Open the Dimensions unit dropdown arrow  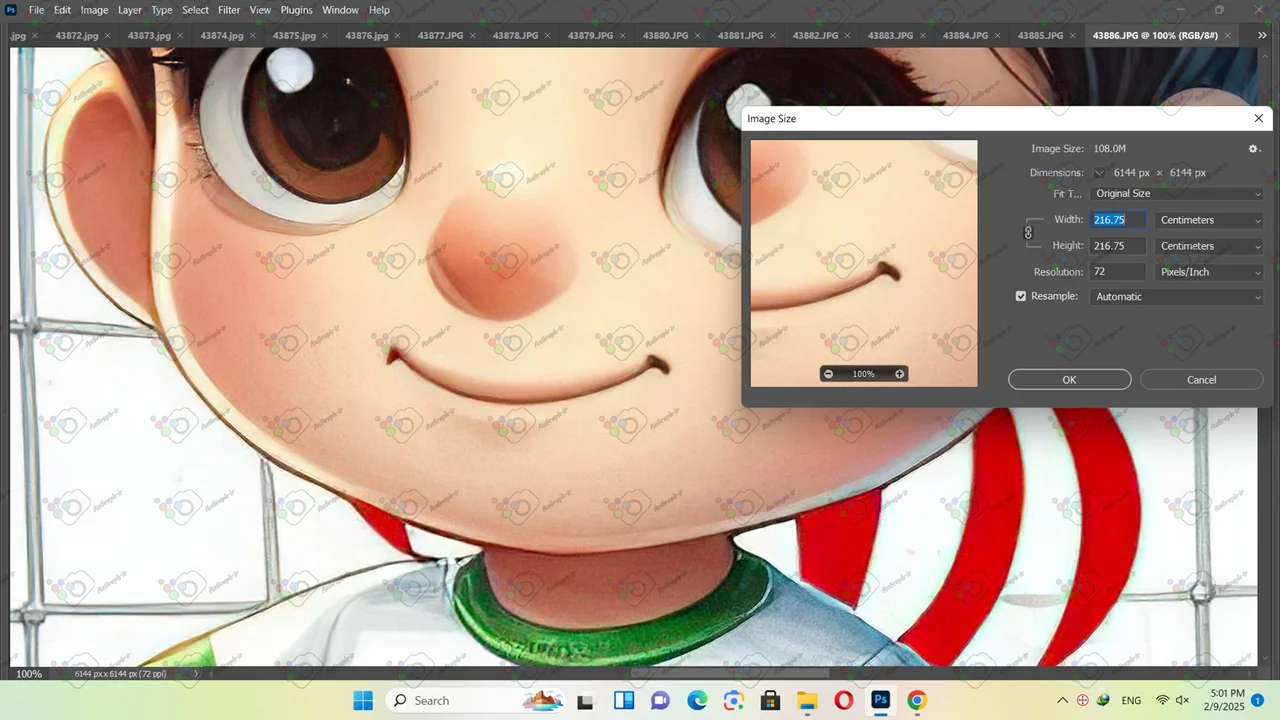point(1099,173)
